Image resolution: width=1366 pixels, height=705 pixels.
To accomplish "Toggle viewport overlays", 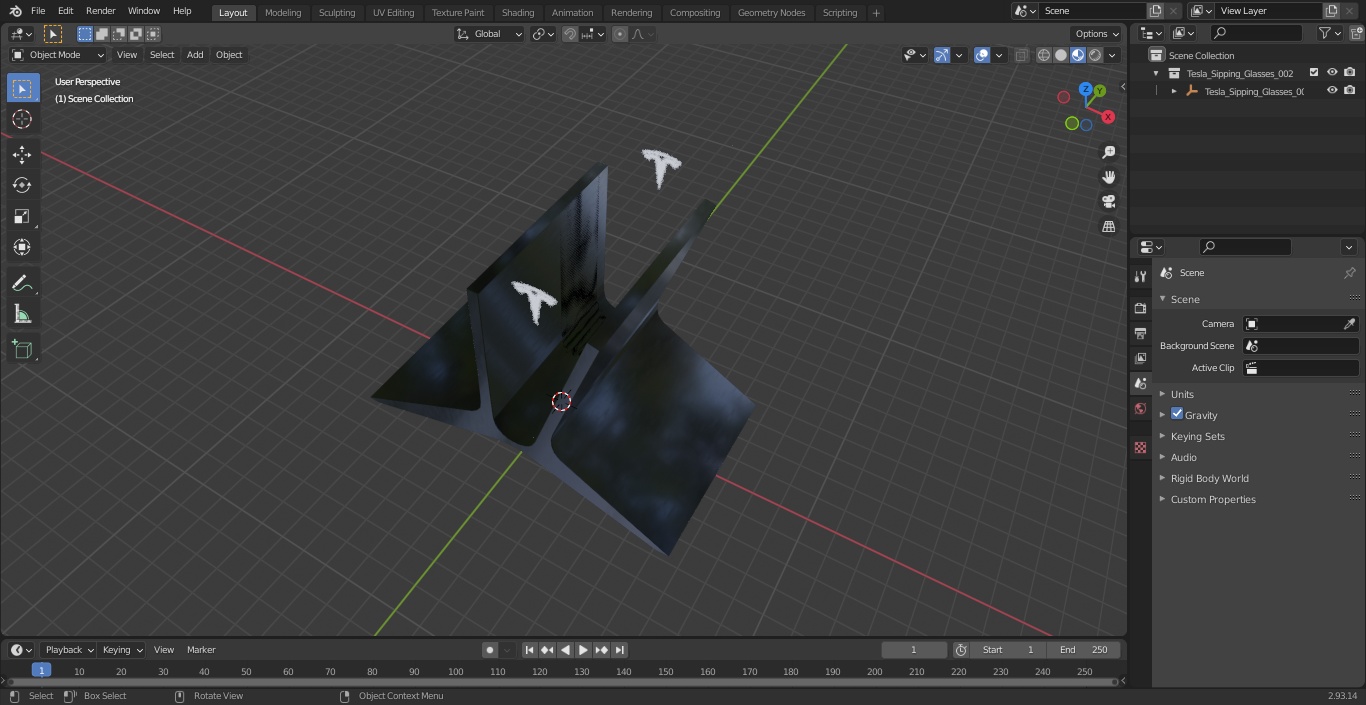I will click(982, 55).
